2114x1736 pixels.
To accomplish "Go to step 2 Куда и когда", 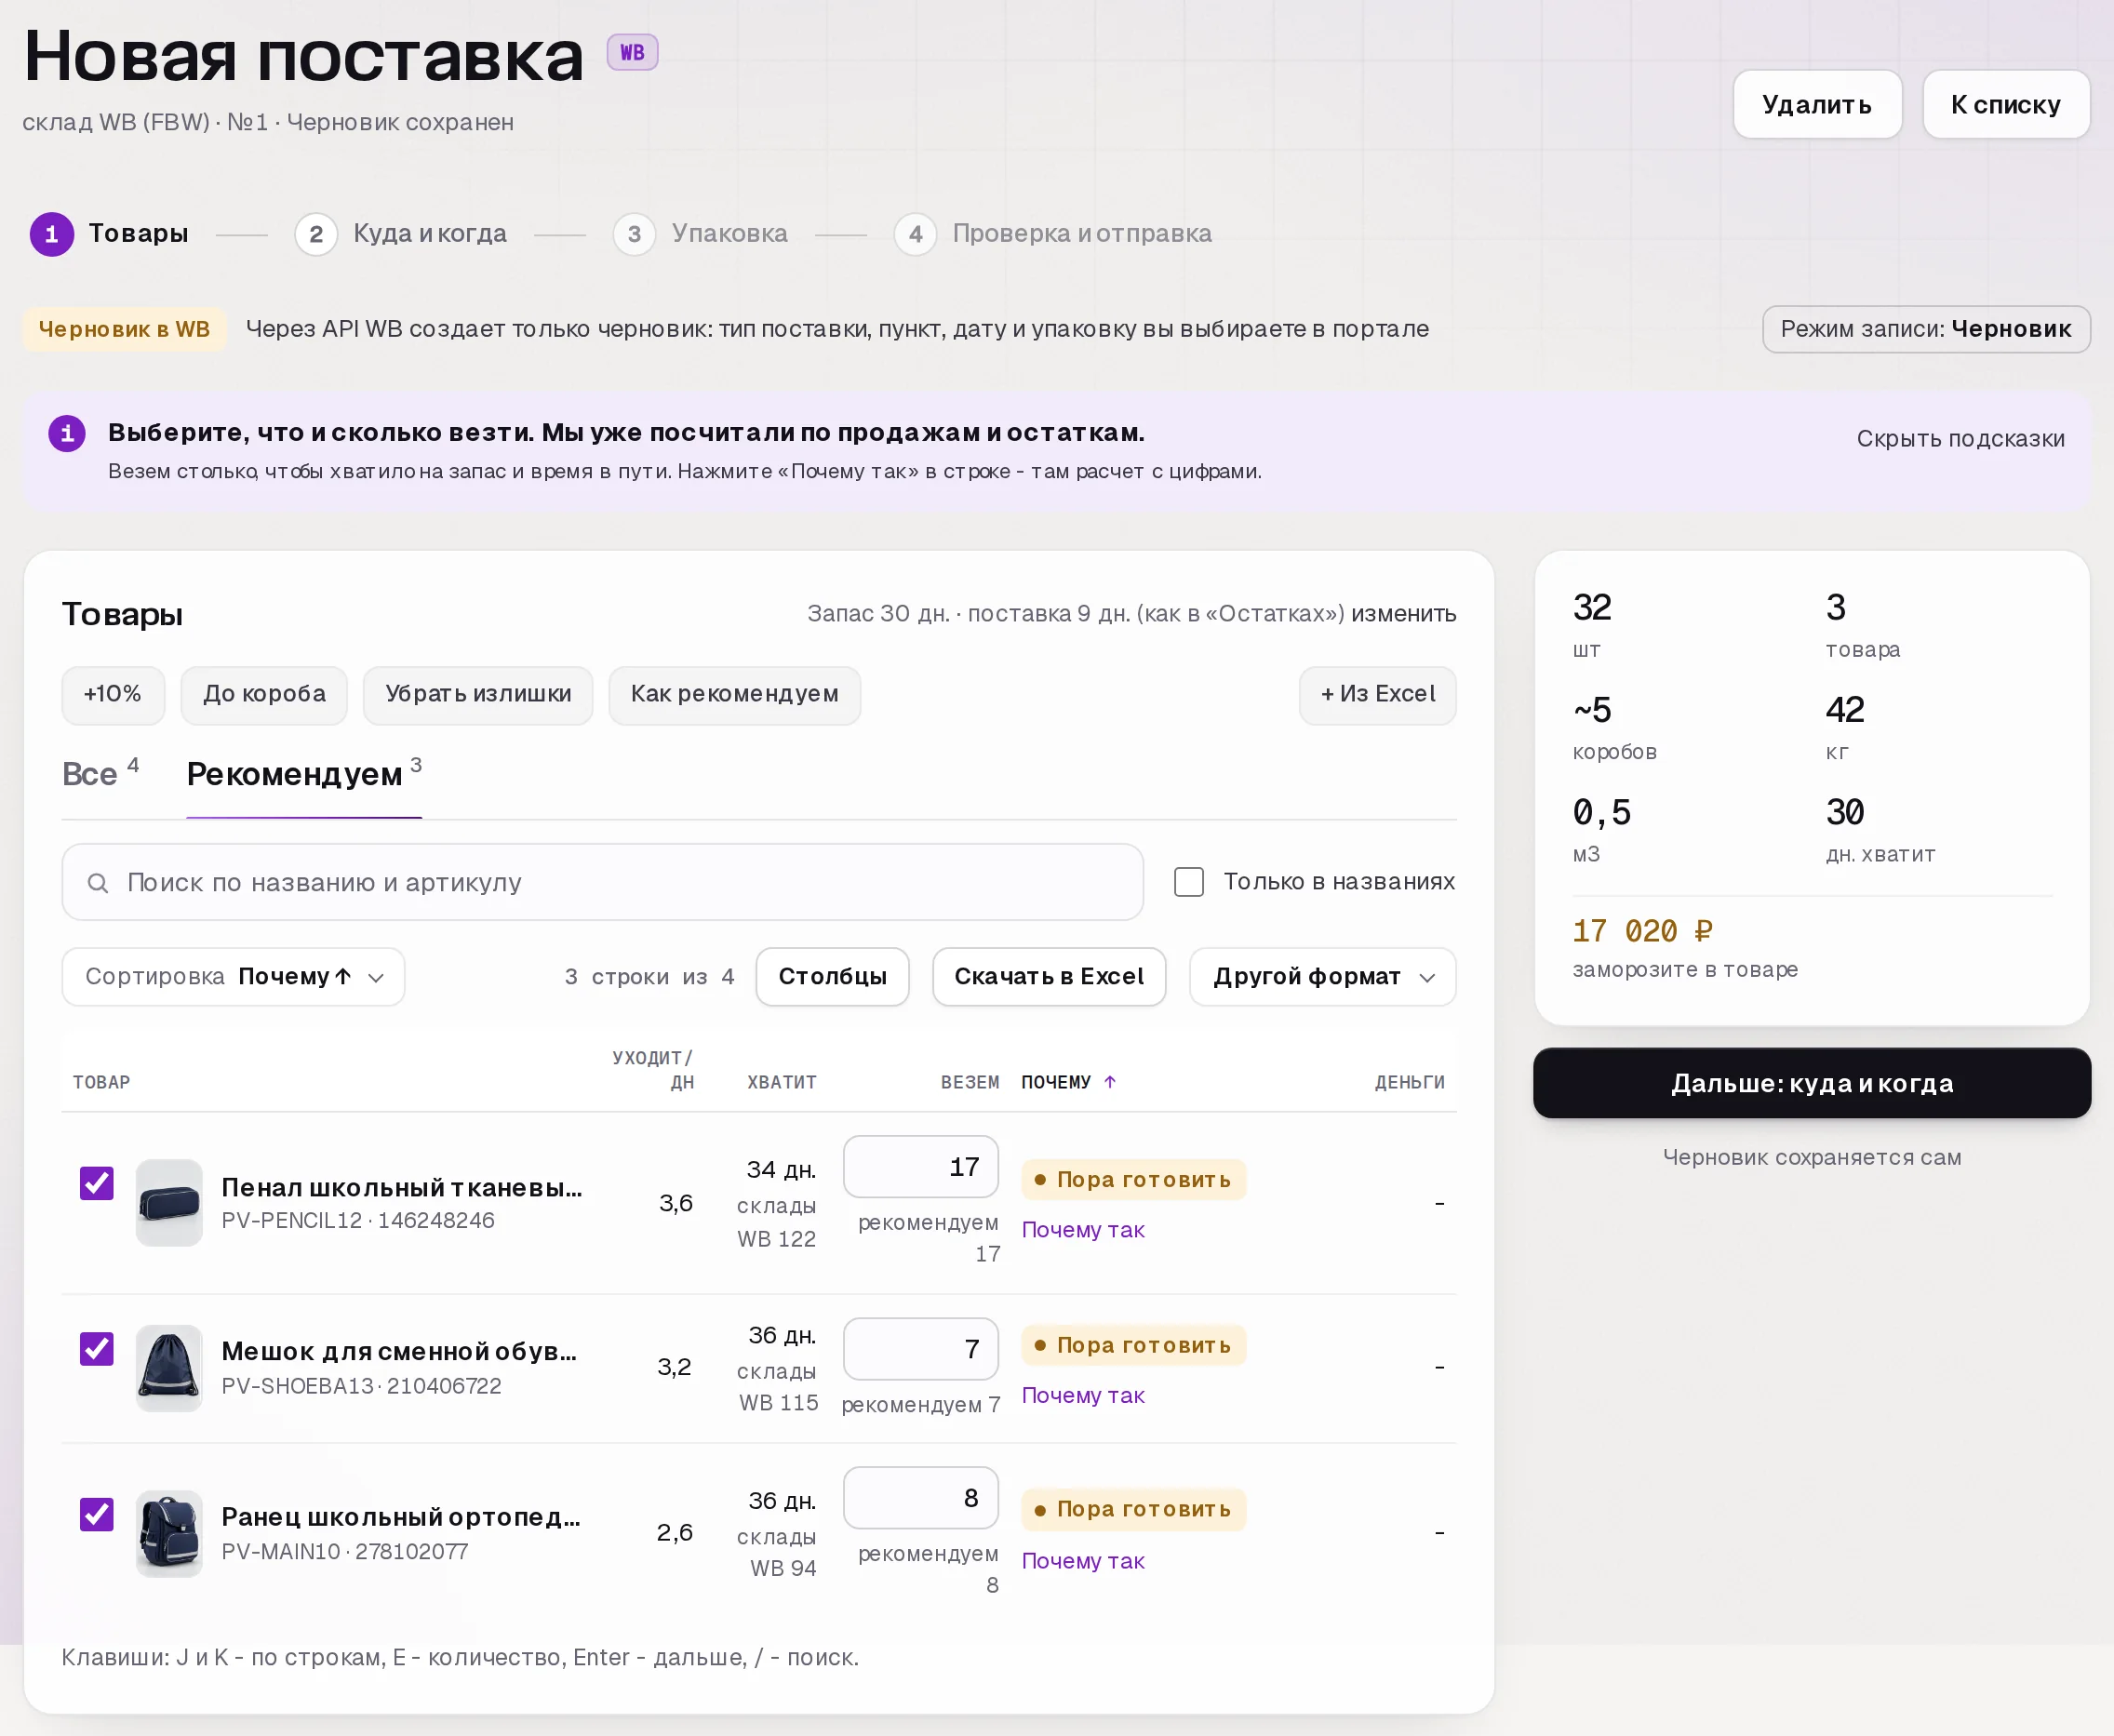I will [401, 234].
